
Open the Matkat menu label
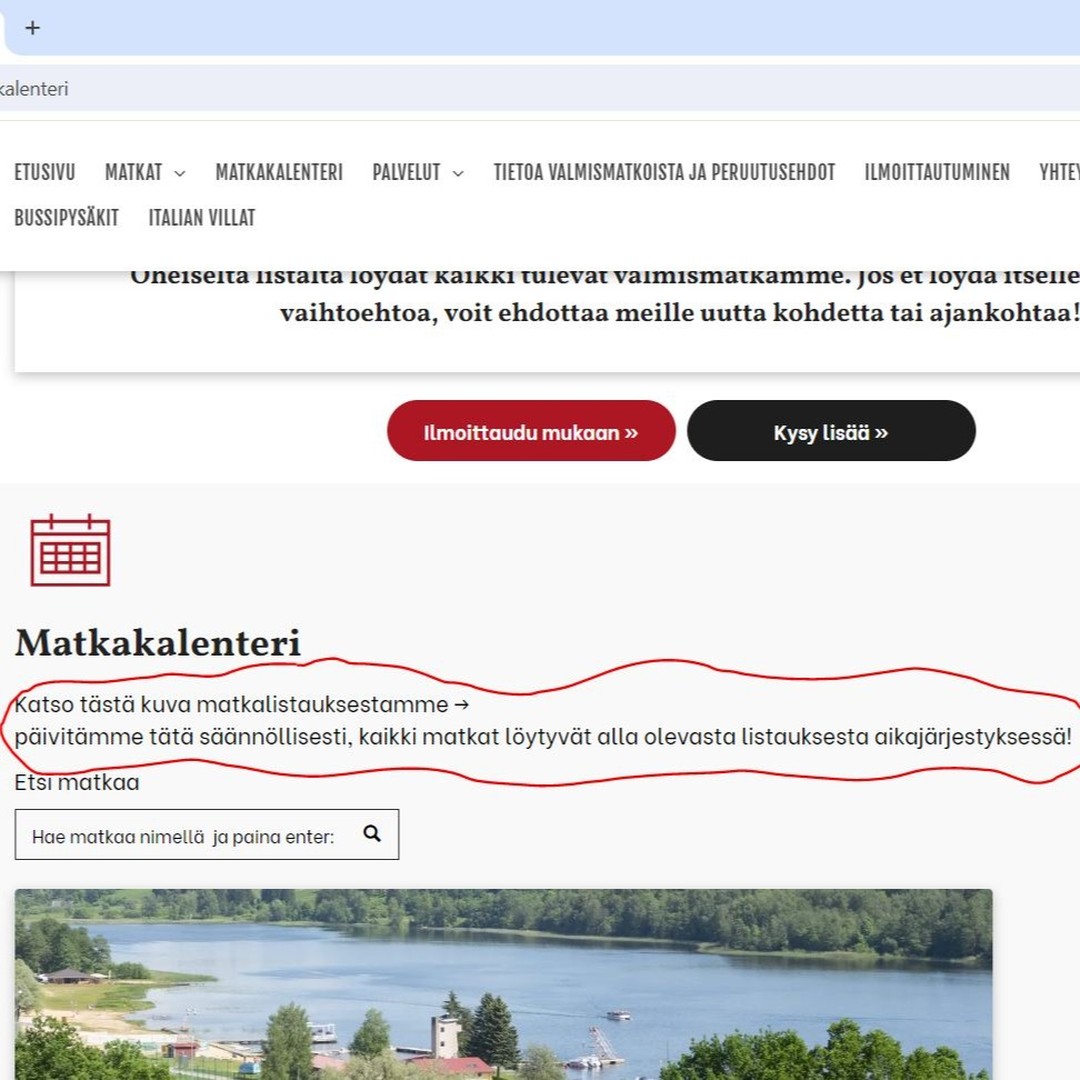coord(134,172)
